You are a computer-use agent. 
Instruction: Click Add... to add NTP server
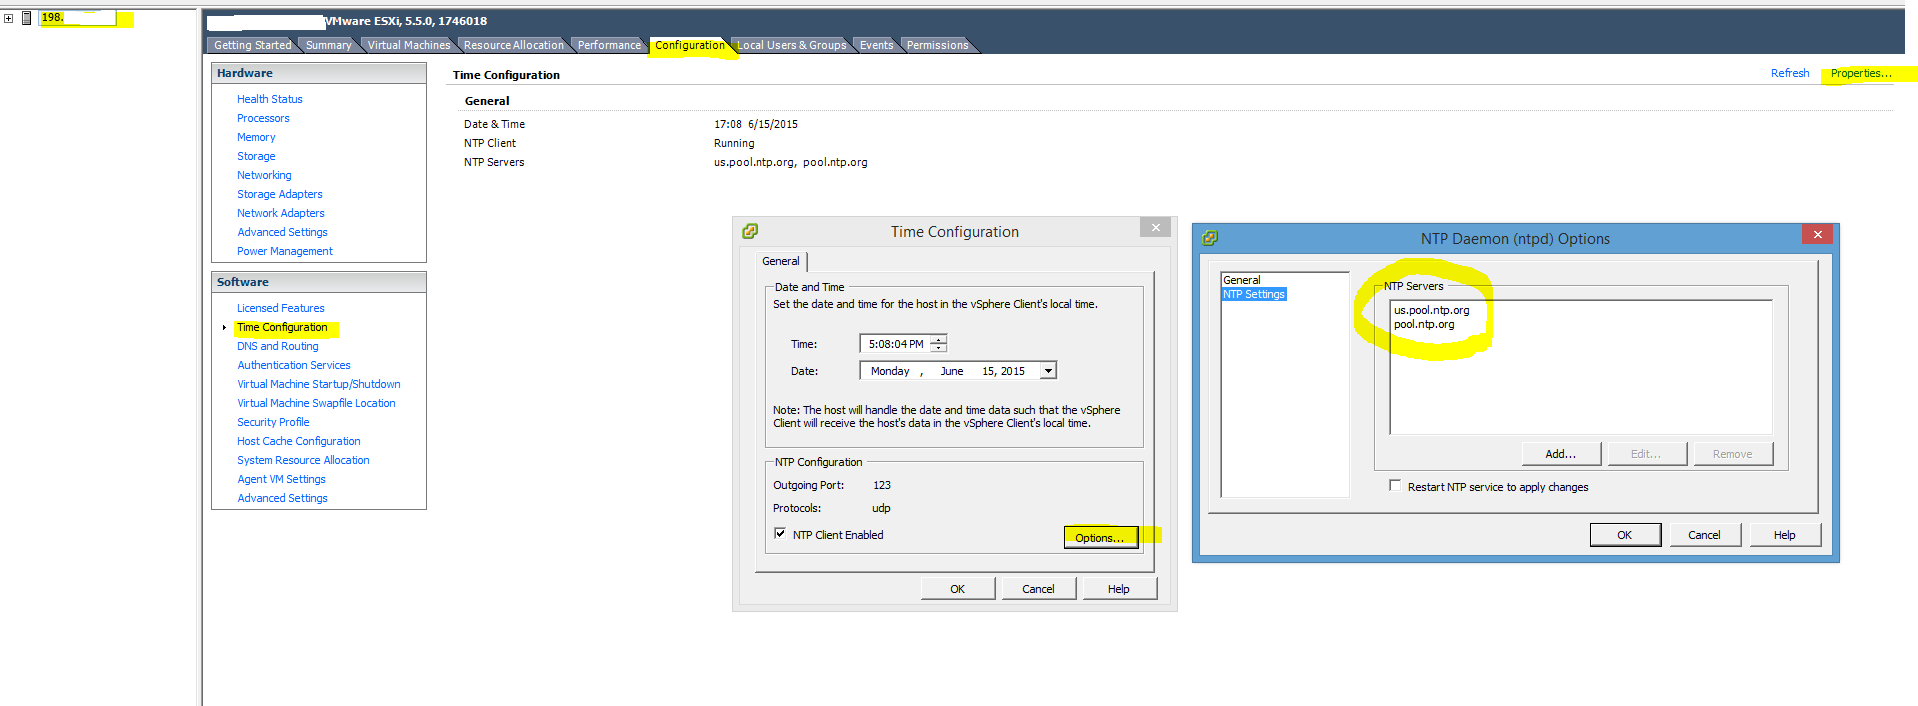(x=1560, y=454)
